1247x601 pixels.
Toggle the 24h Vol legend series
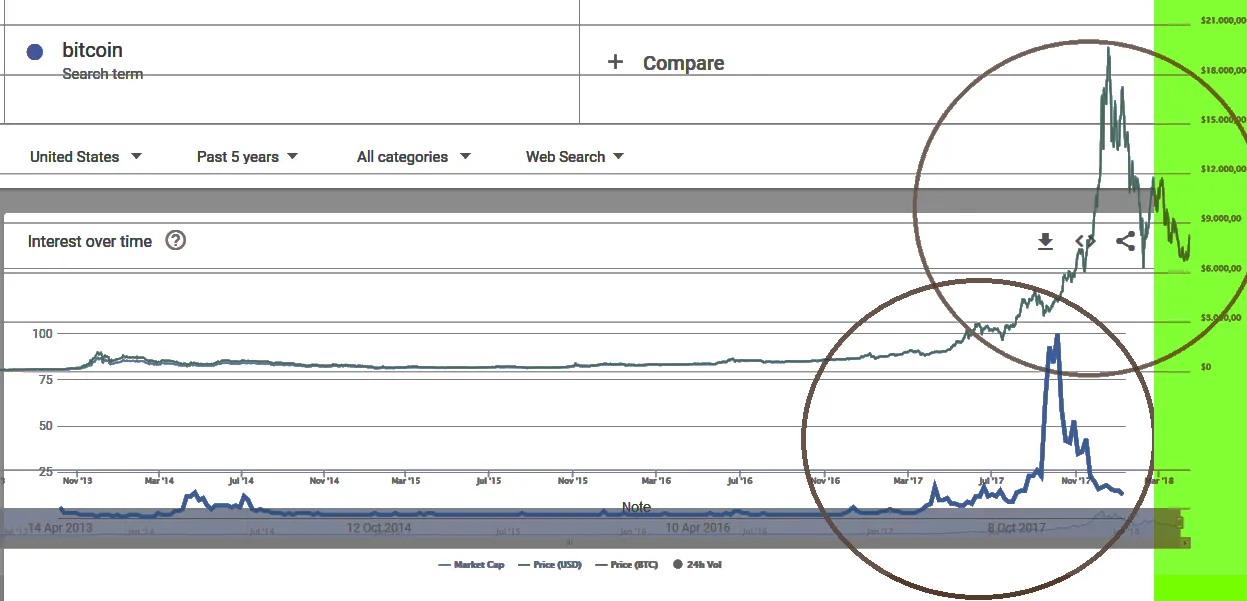[697, 565]
